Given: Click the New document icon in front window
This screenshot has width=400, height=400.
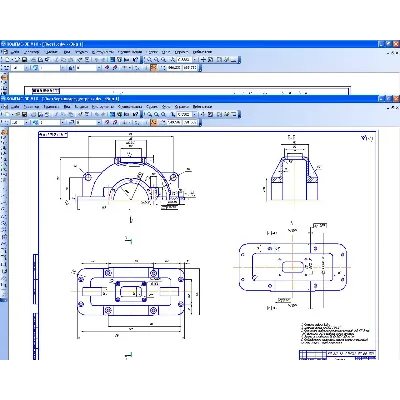Looking at the screenshot, I should (7, 114).
